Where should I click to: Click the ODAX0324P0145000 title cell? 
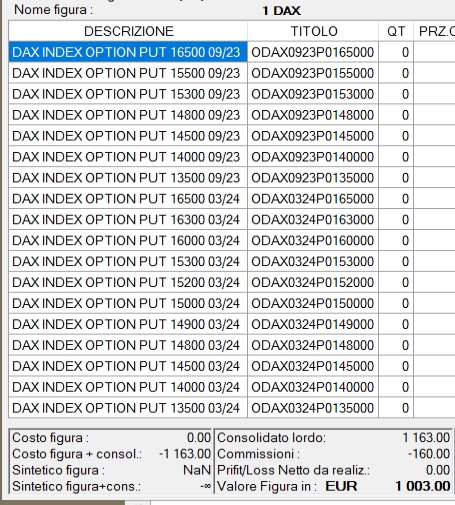(313, 366)
